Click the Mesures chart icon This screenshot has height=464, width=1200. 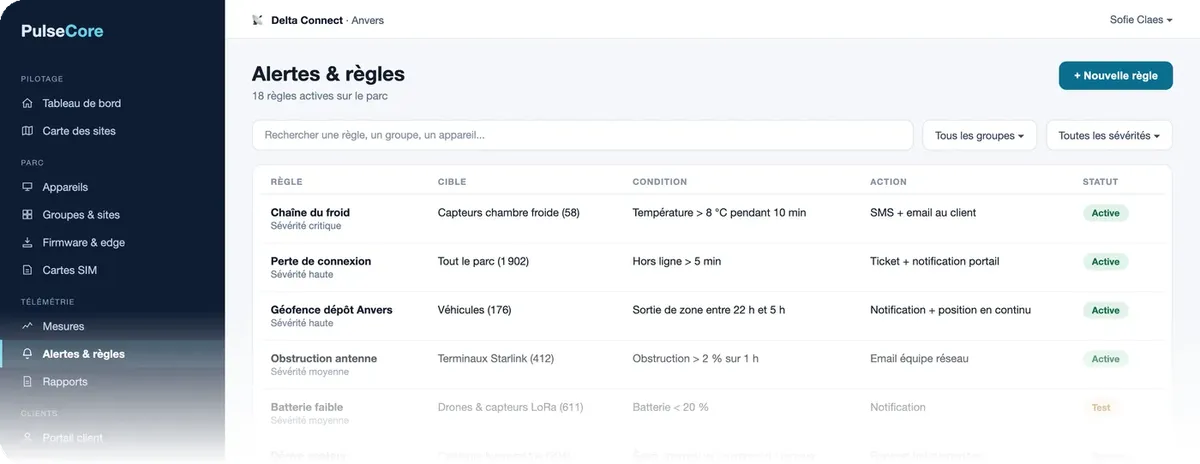(27, 326)
